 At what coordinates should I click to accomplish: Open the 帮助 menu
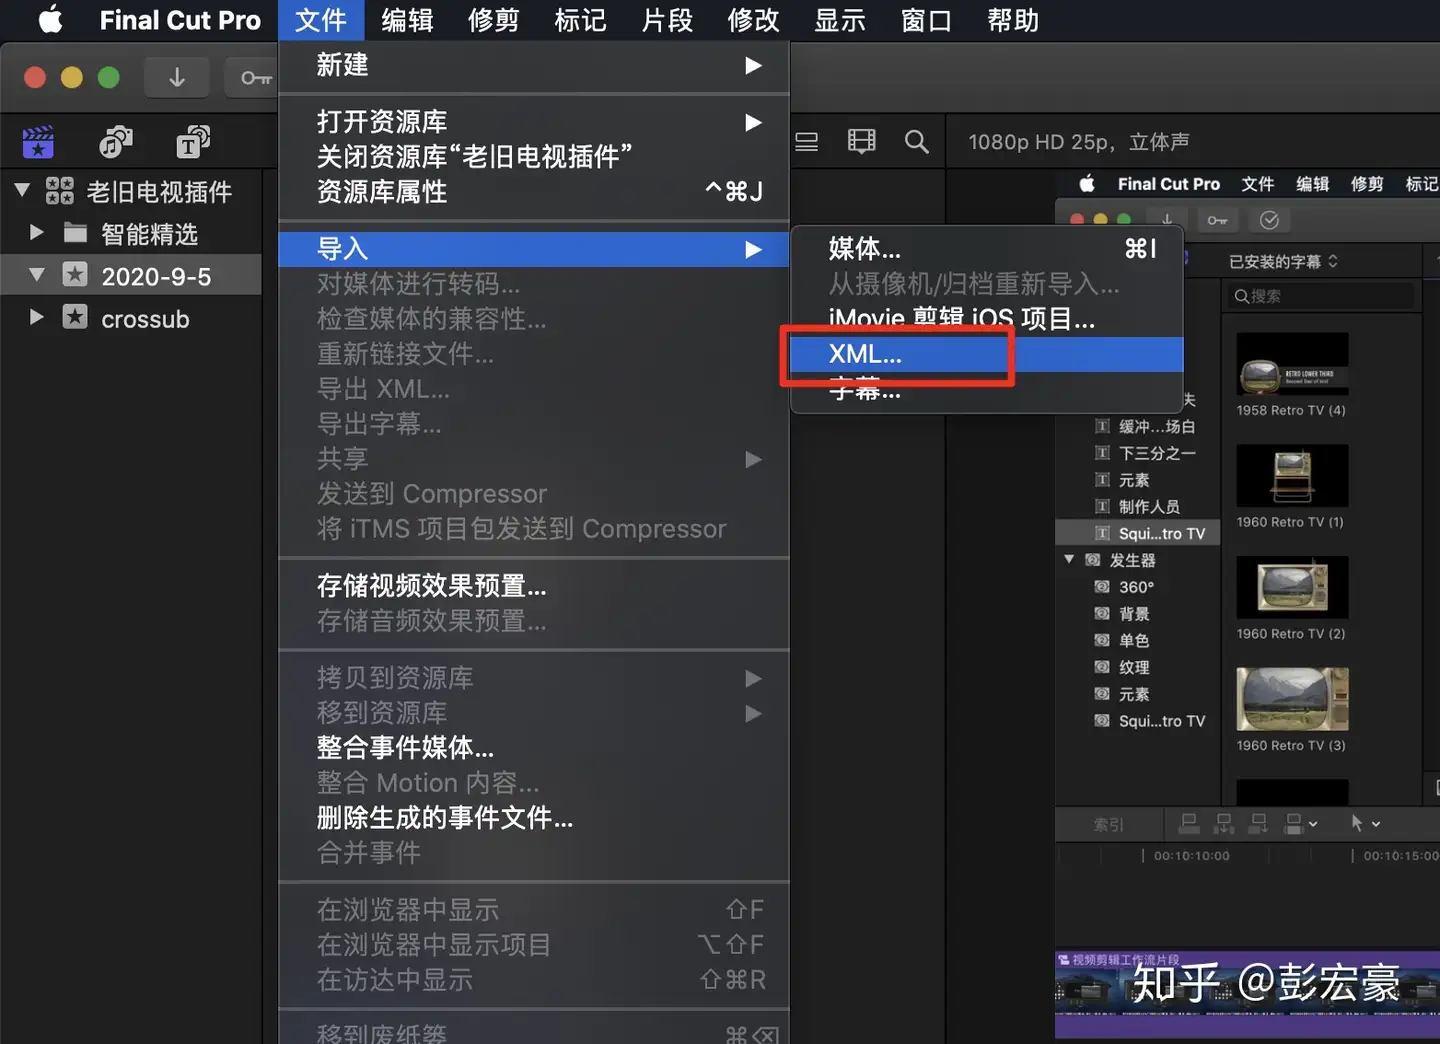(x=1013, y=20)
